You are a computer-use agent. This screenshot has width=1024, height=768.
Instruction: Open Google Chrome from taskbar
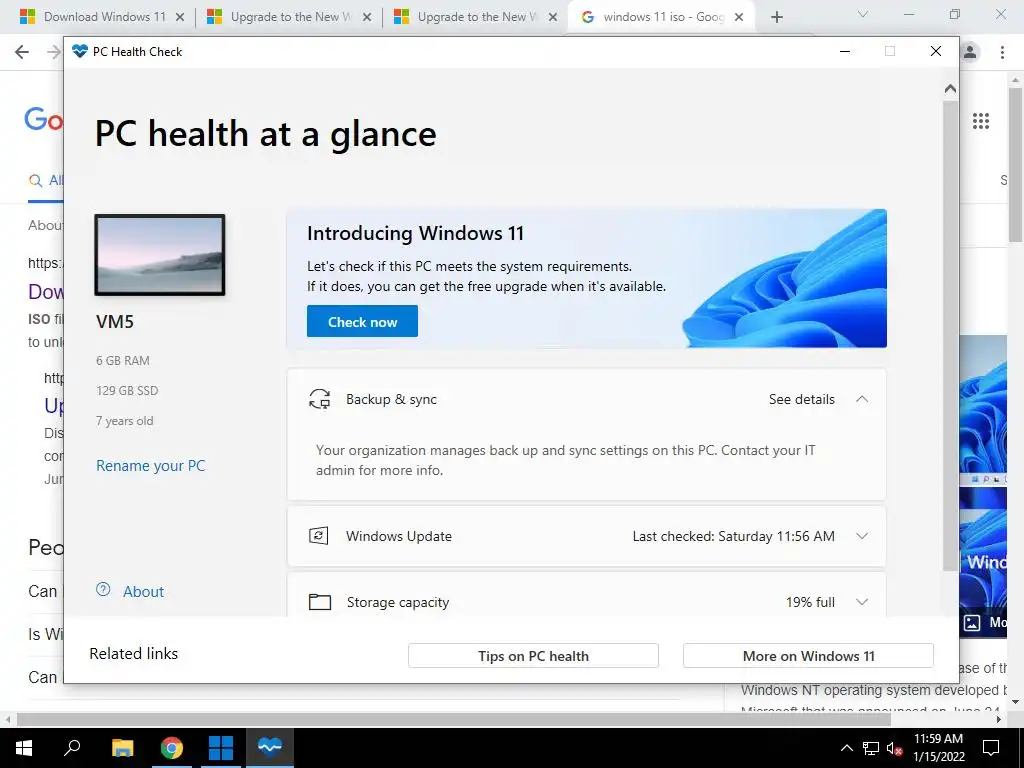172,747
